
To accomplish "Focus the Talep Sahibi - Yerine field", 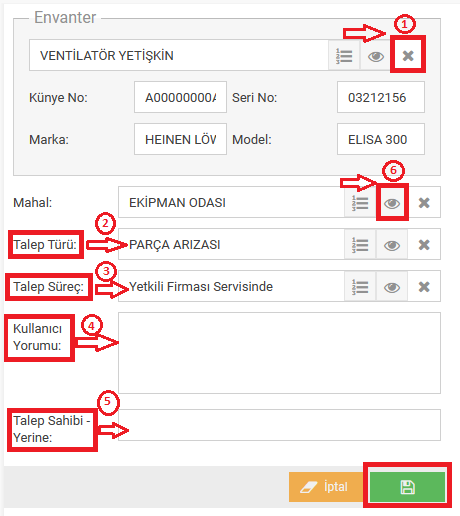I will [279, 425].
